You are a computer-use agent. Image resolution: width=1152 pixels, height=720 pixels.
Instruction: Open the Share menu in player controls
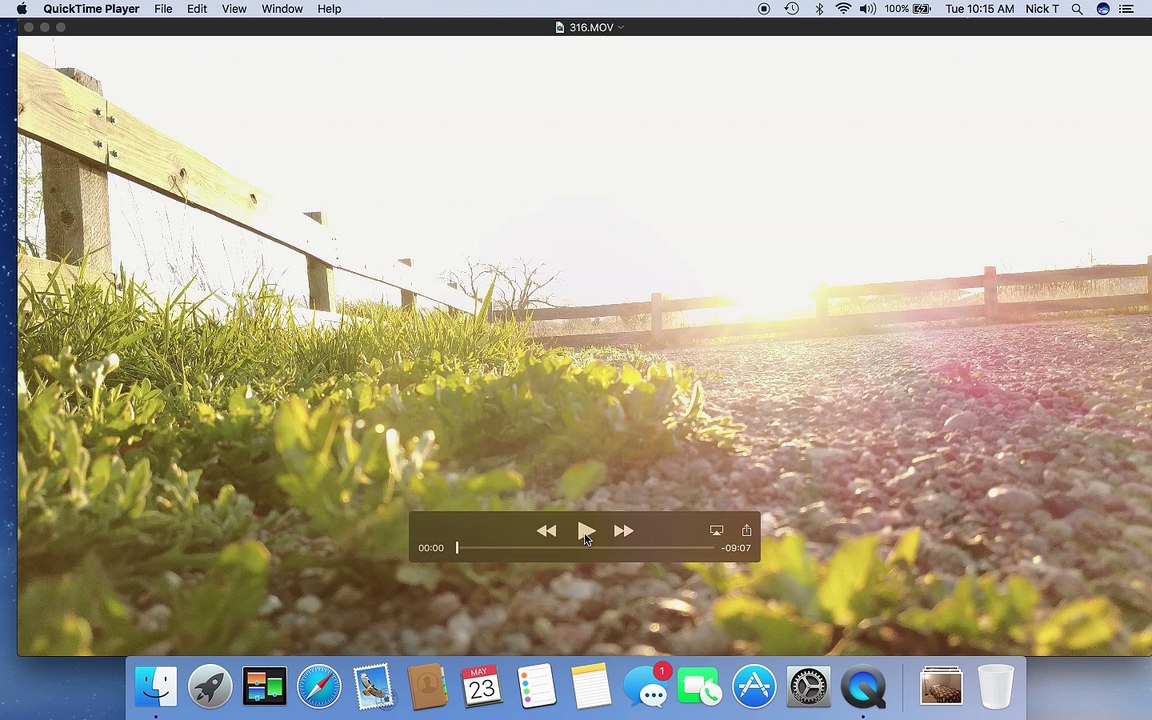pyautogui.click(x=746, y=530)
